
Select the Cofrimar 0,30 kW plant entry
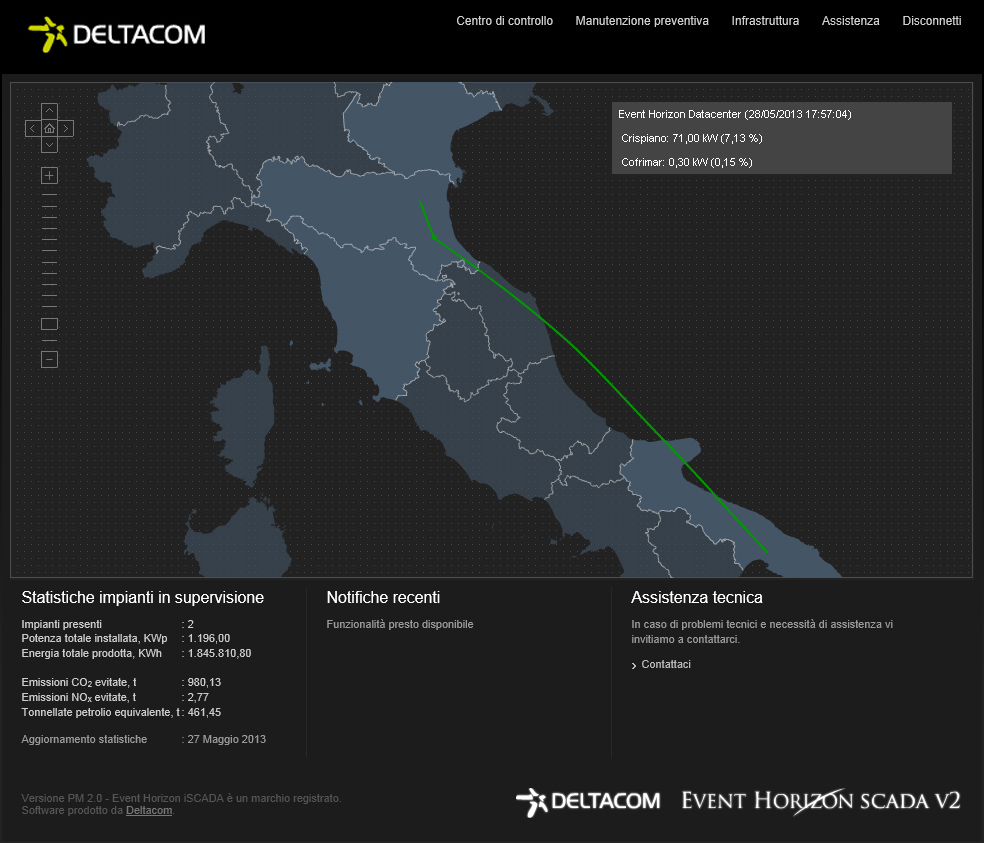[687, 162]
